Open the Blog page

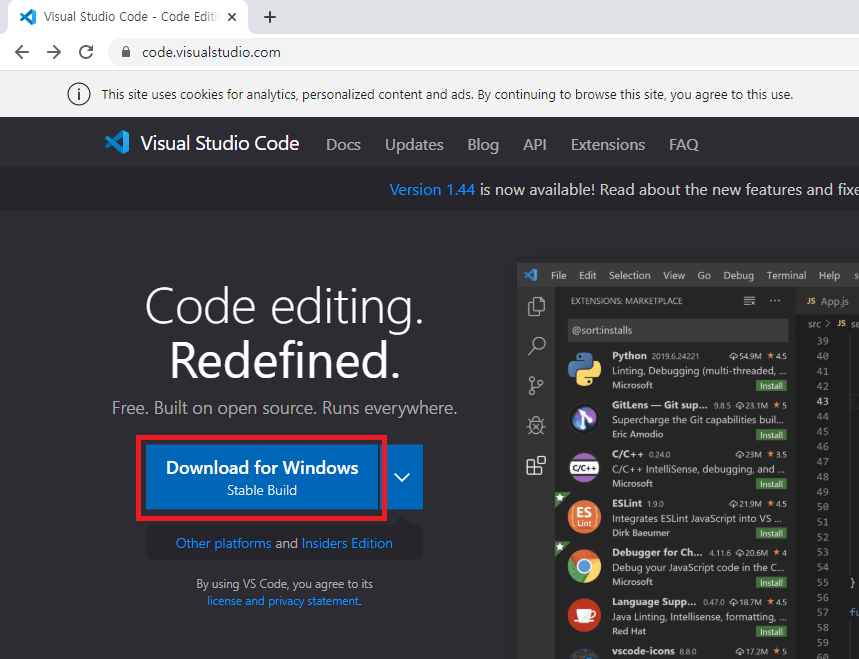(x=483, y=145)
